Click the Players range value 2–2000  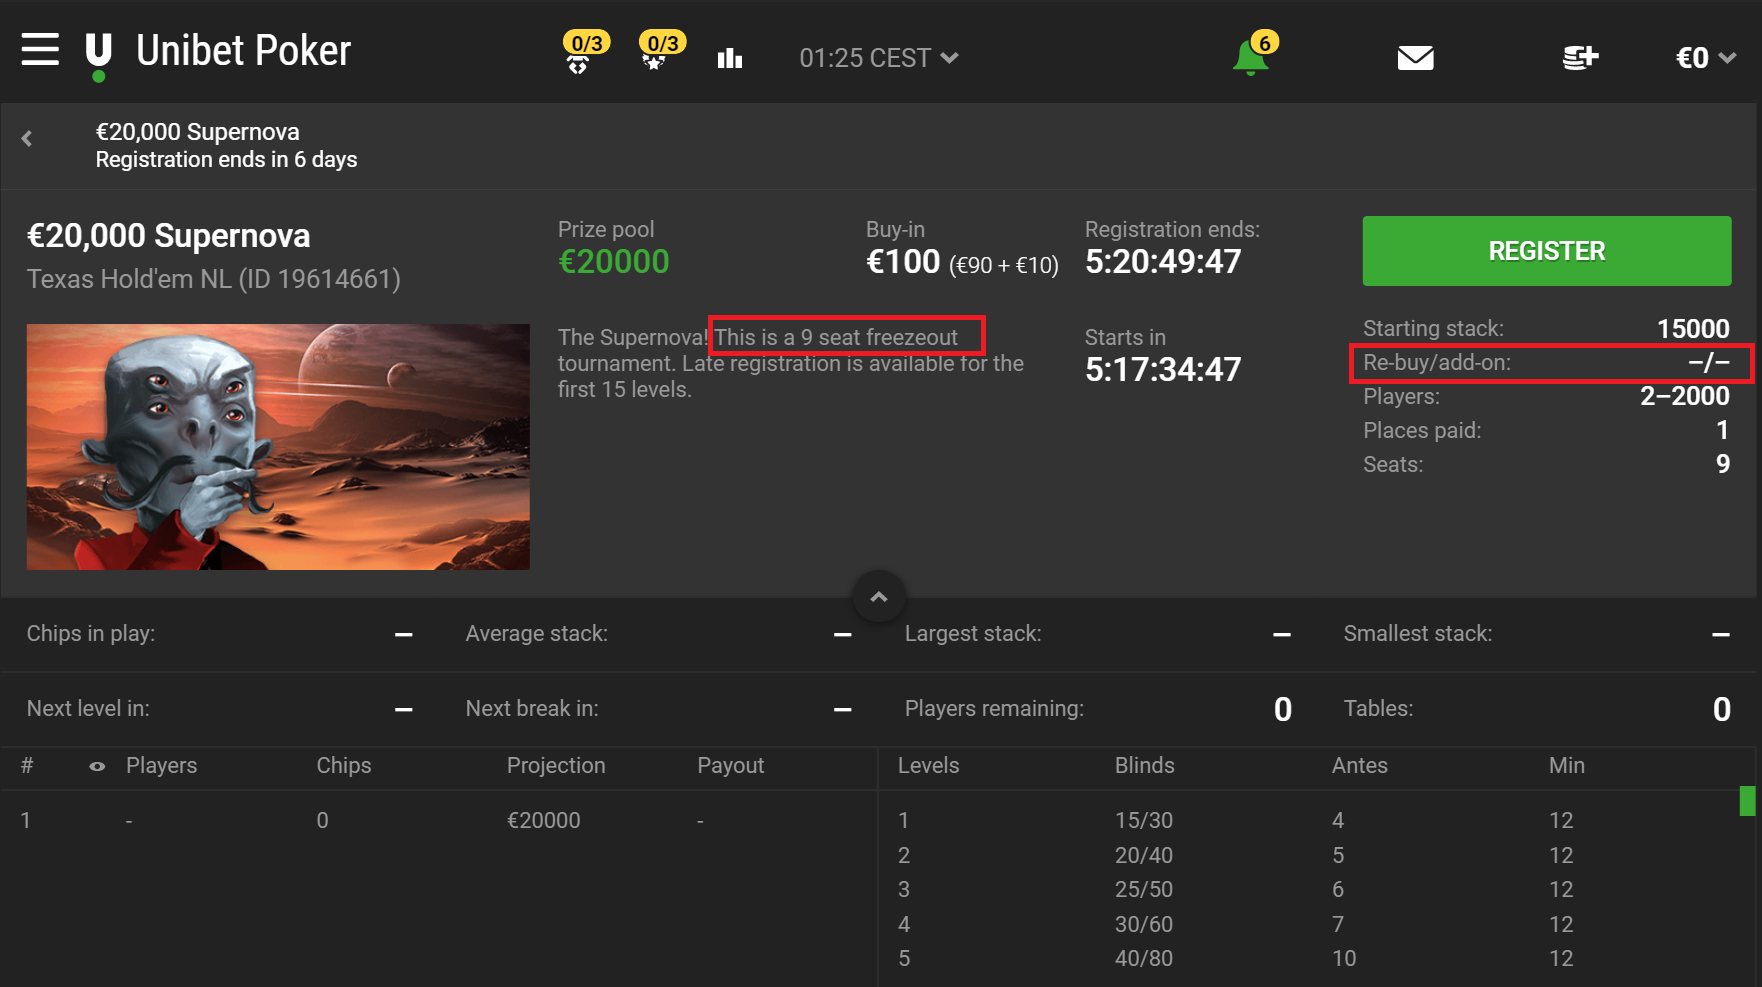(1684, 396)
